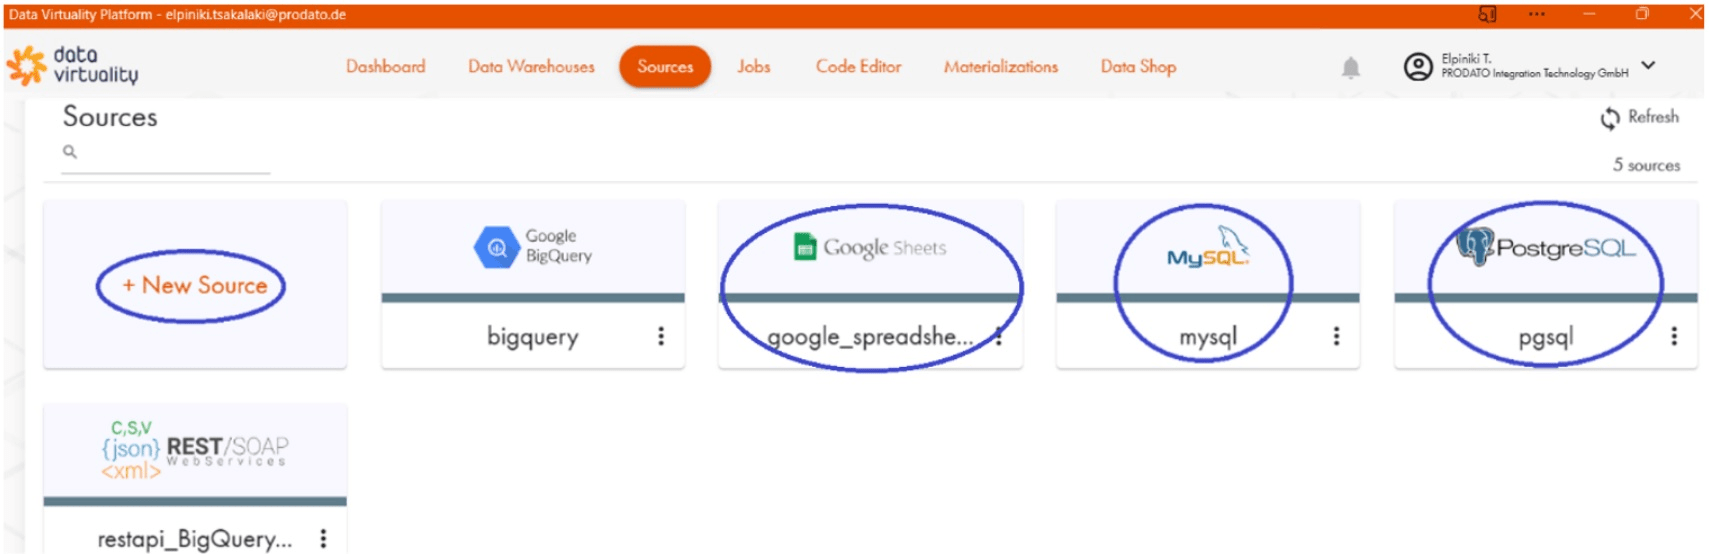Select the MySQL source logo
The width and height of the screenshot is (1709, 554).
pyautogui.click(x=1207, y=248)
